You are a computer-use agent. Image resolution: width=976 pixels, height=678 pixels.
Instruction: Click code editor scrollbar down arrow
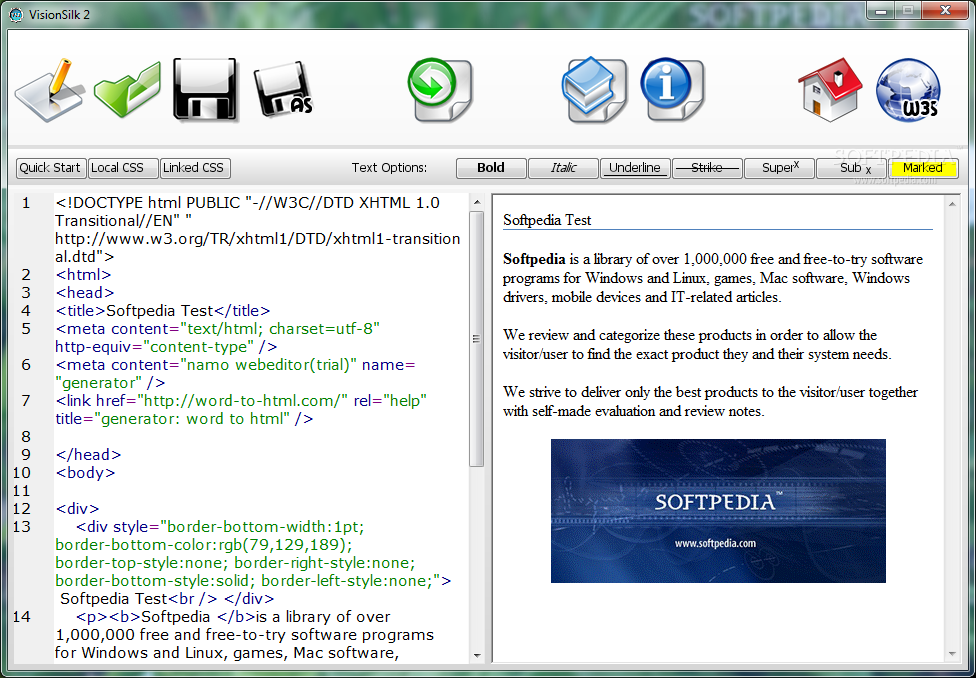pos(477,655)
